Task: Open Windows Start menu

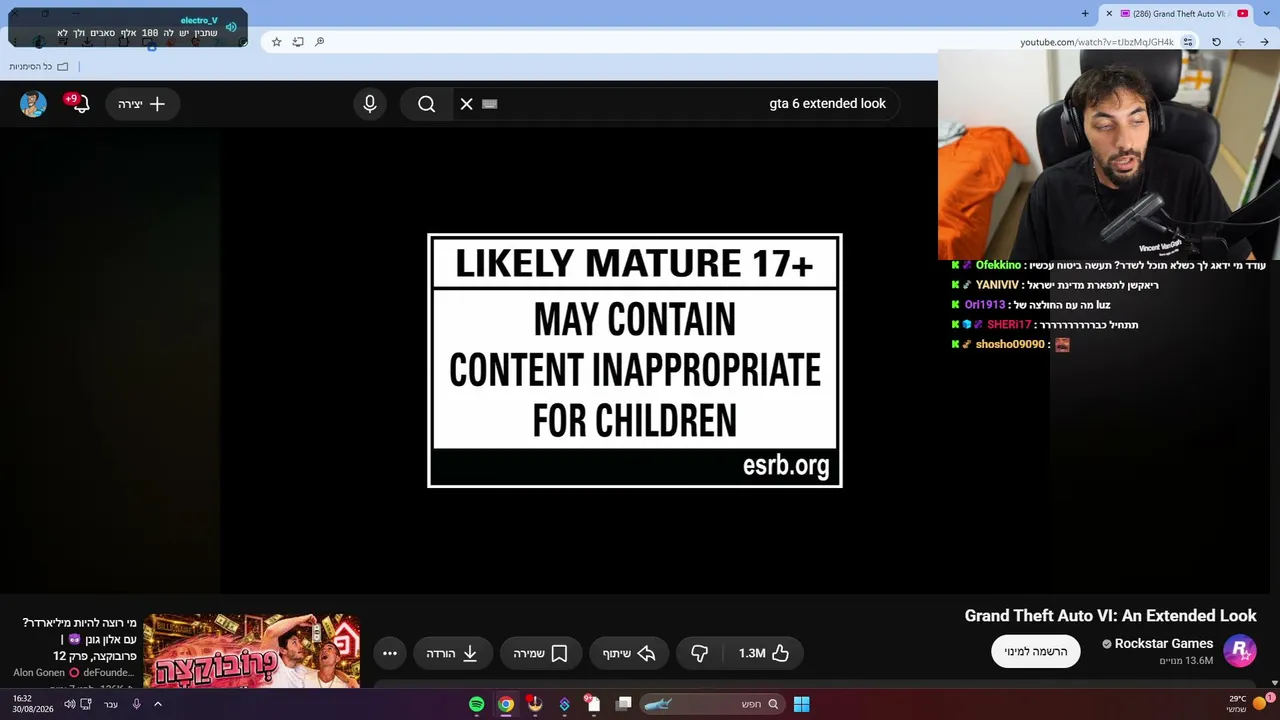Action: click(x=801, y=704)
